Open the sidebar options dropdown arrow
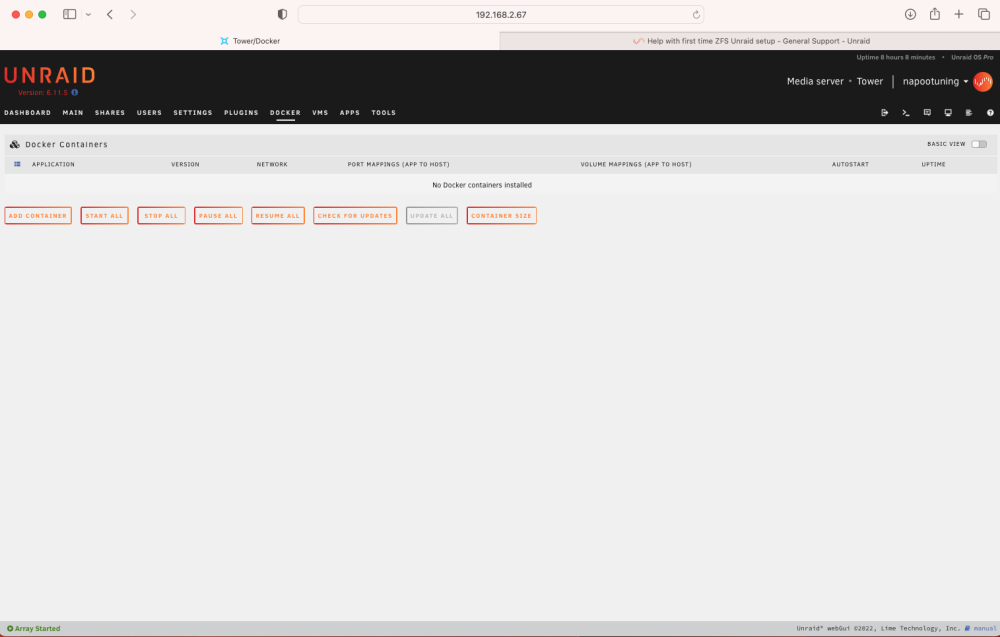Screen dimensions: 1000x637 [88, 15]
